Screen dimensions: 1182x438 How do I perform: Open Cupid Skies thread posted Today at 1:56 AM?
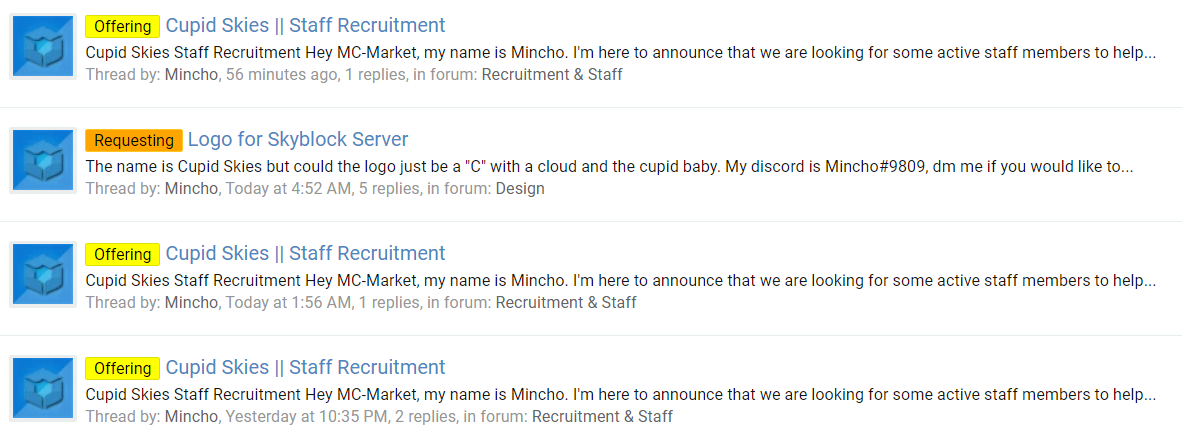pos(305,253)
